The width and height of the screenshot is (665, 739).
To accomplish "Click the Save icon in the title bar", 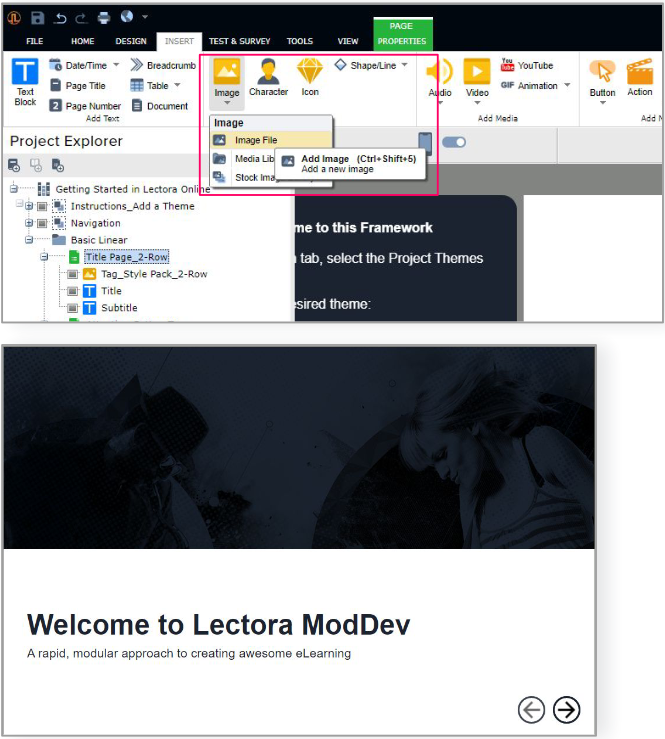I will (x=38, y=17).
